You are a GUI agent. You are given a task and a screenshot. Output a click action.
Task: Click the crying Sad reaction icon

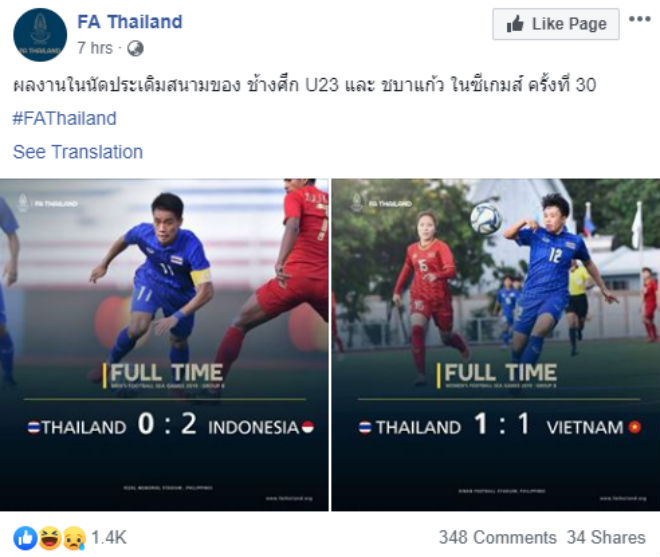[x=75, y=538]
